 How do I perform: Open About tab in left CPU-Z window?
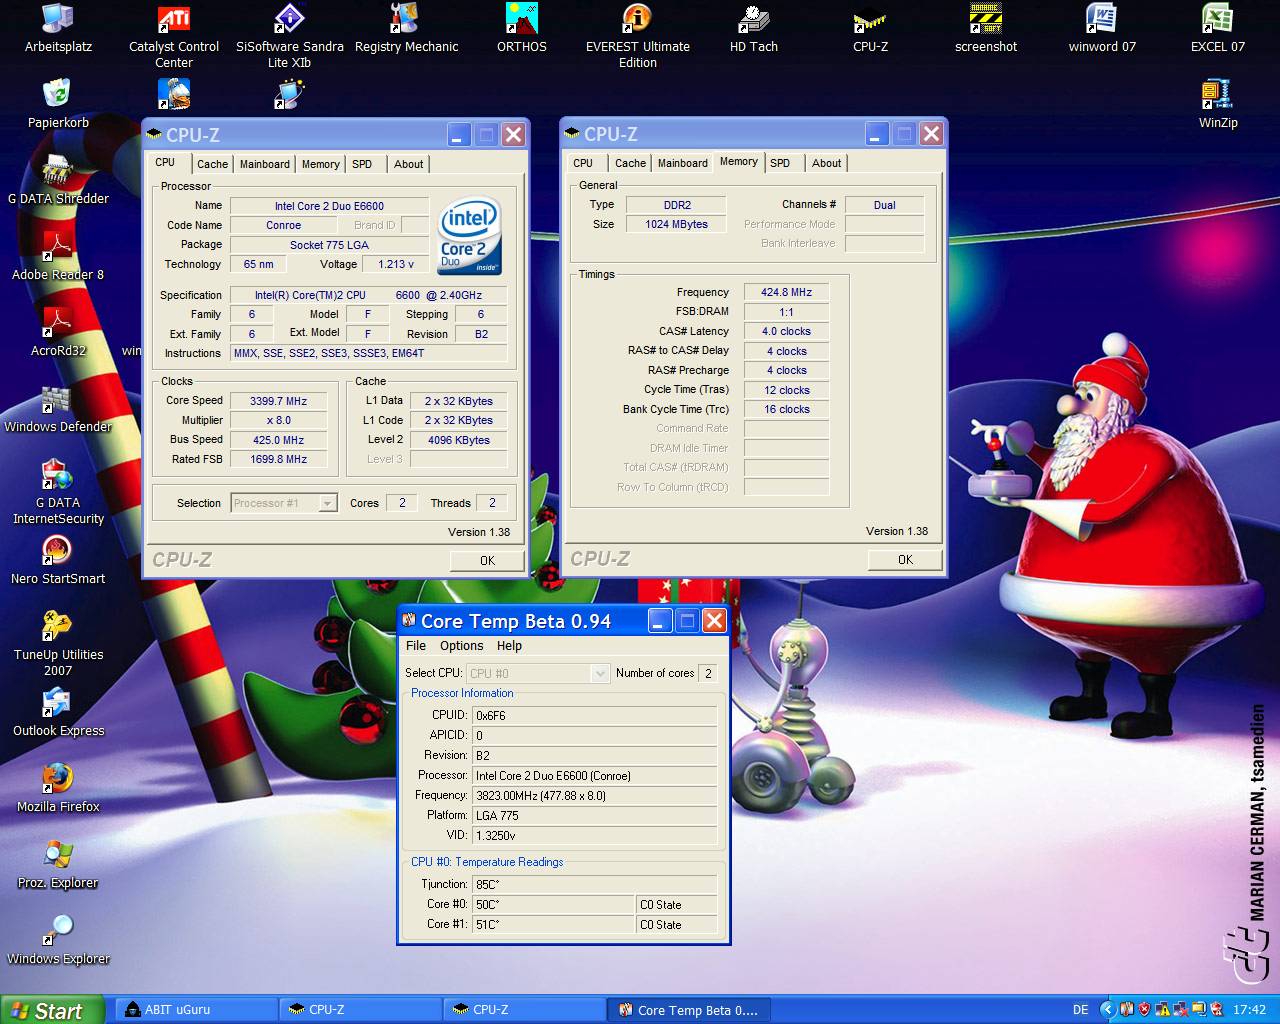[408, 164]
